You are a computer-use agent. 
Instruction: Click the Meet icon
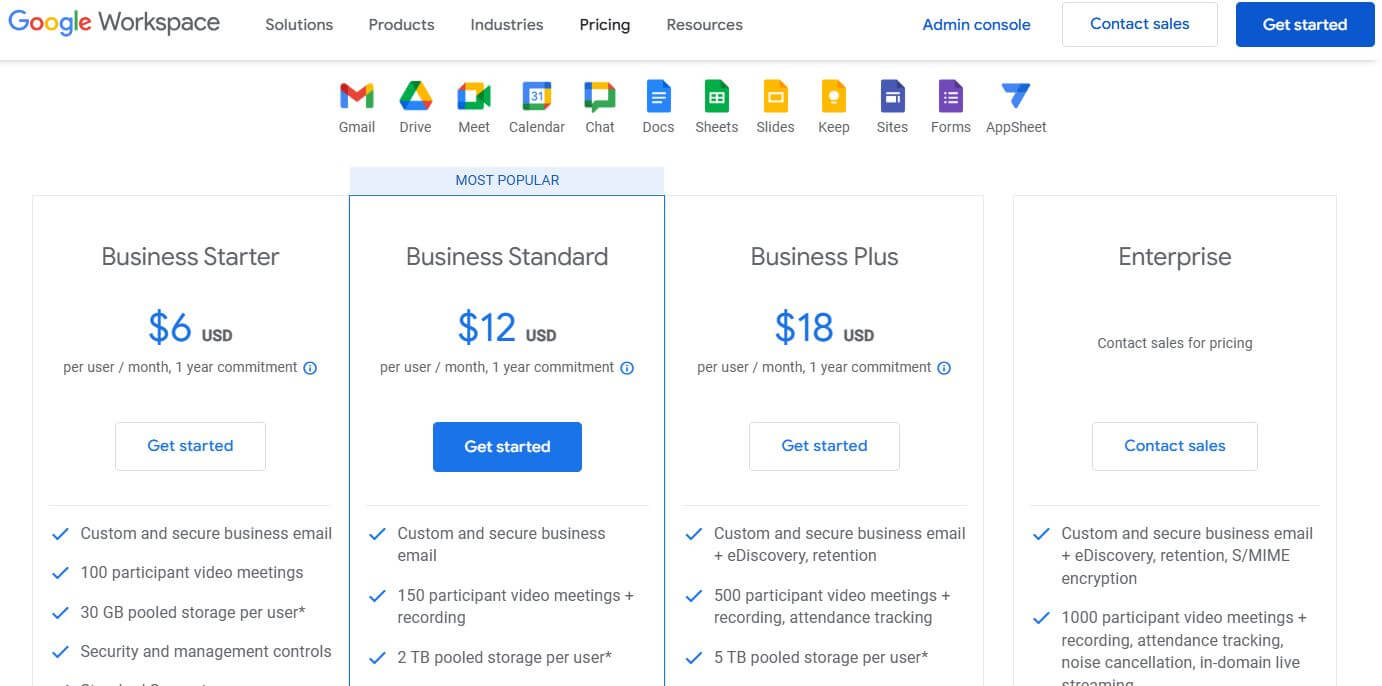click(473, 97)
